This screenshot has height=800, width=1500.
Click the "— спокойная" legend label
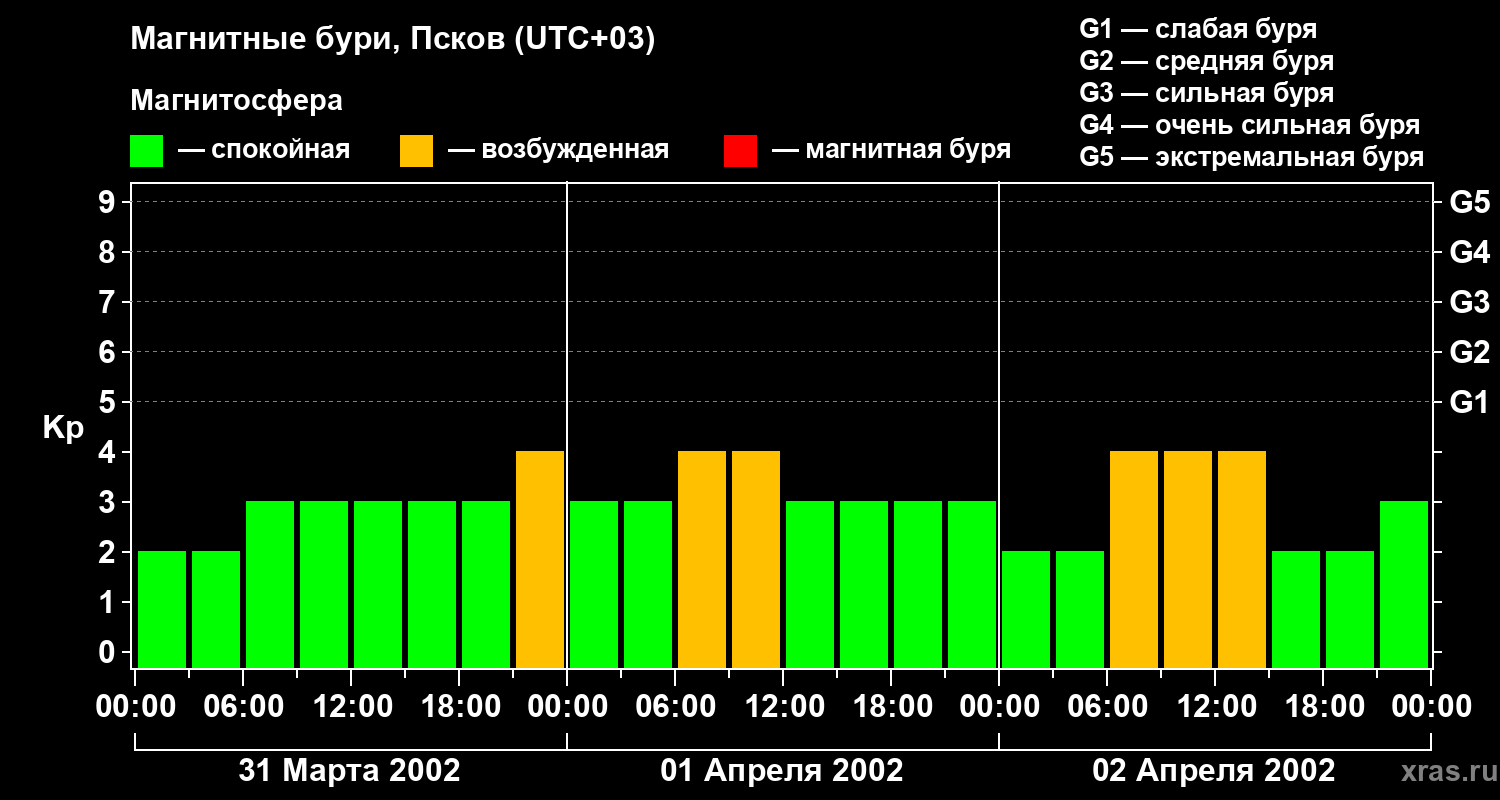coord(264,150)
